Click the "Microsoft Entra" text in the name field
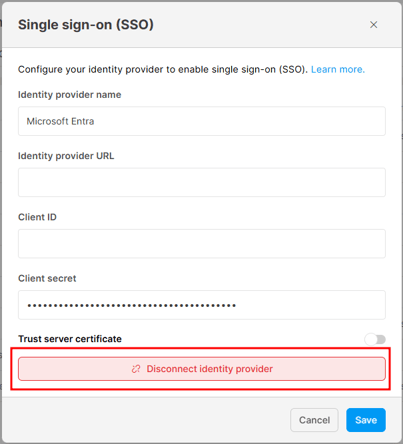Screen dimensions: 403x444 click(60, 121)
